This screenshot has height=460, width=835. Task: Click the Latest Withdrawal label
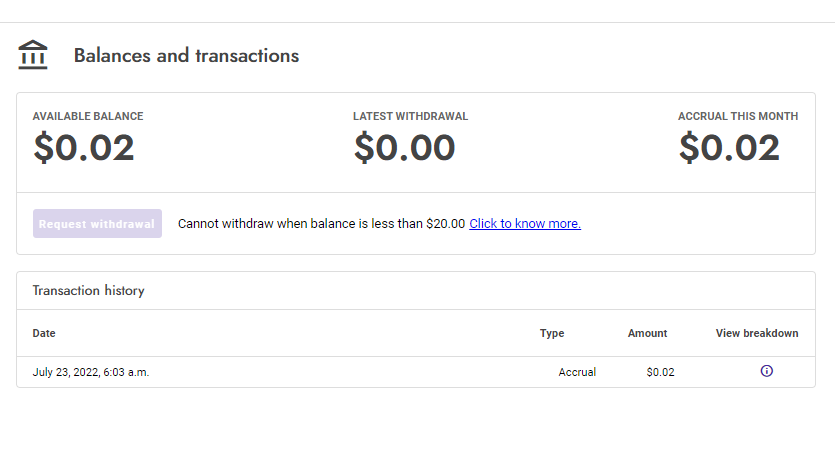click(x=410, y=116)
